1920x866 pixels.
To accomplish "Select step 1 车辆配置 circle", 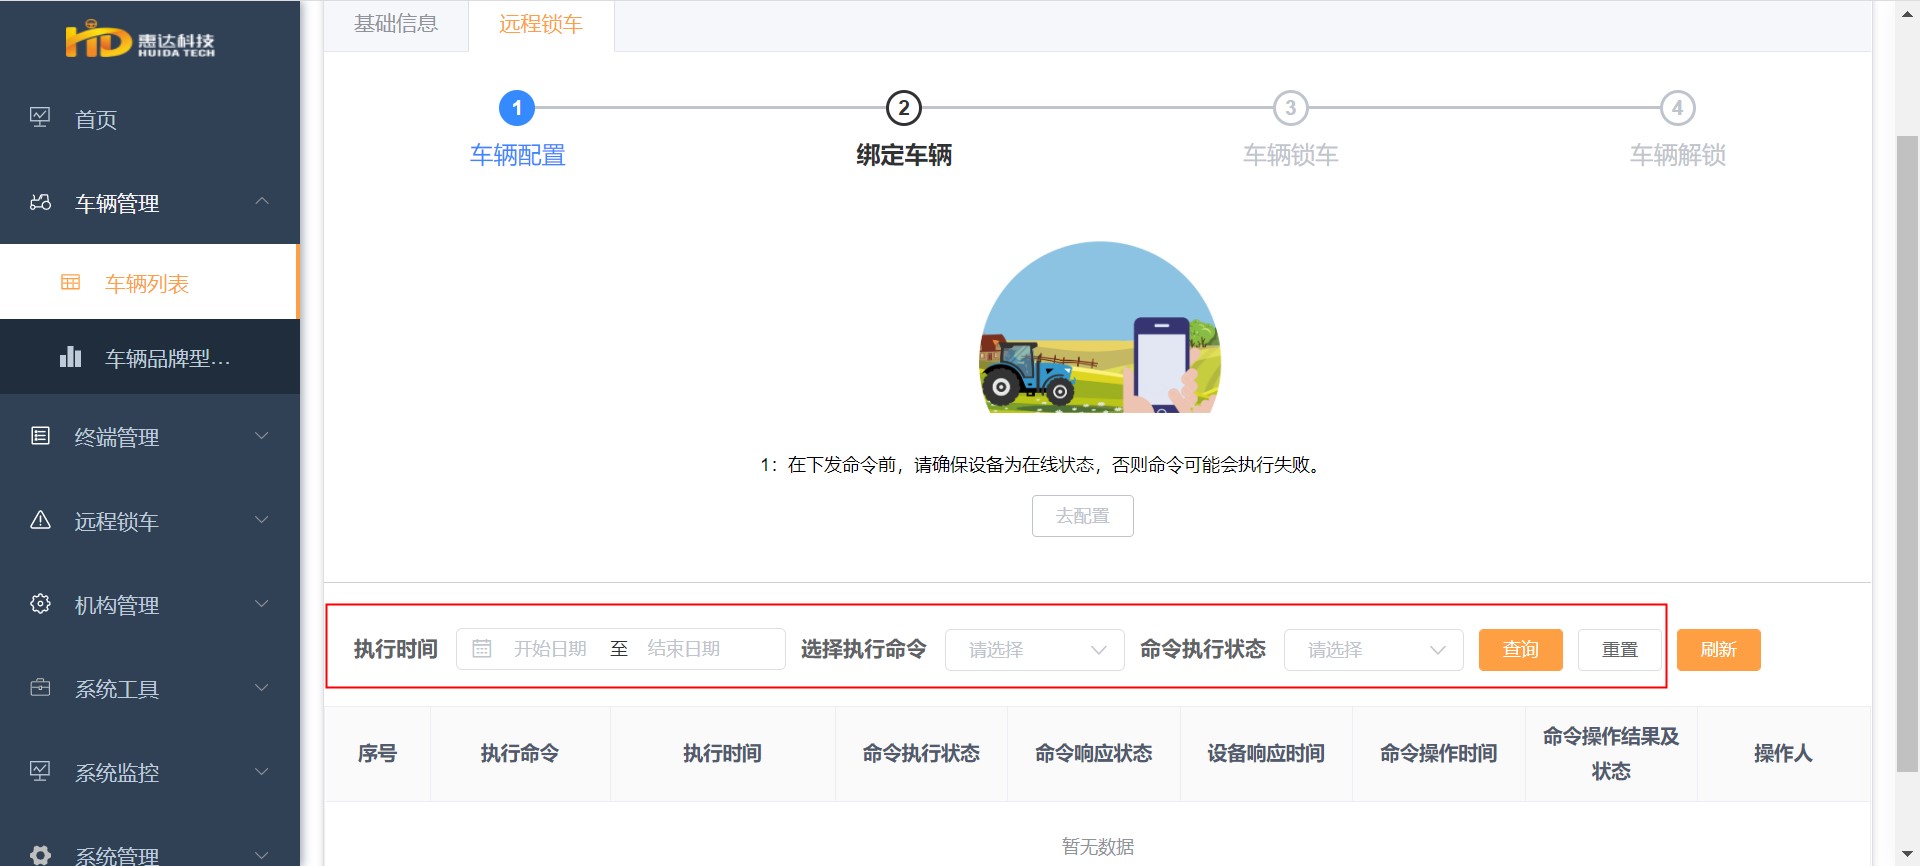I will (x=517, y=108).
